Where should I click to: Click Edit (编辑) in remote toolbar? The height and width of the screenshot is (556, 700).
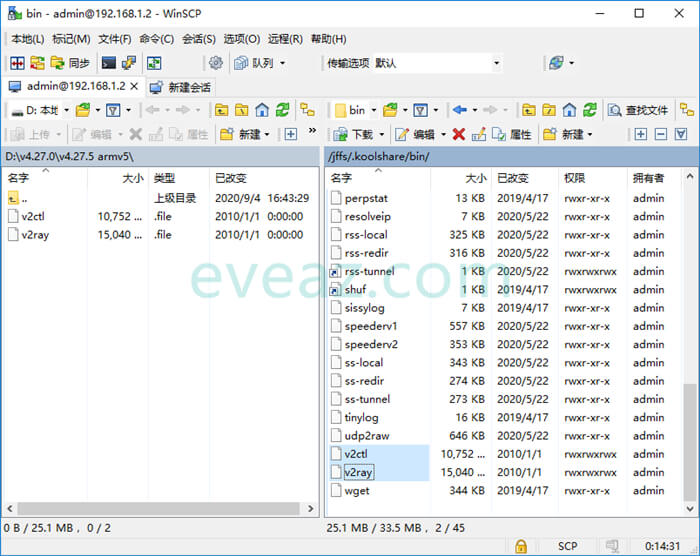pyautogui.click(x=415, y=134)
